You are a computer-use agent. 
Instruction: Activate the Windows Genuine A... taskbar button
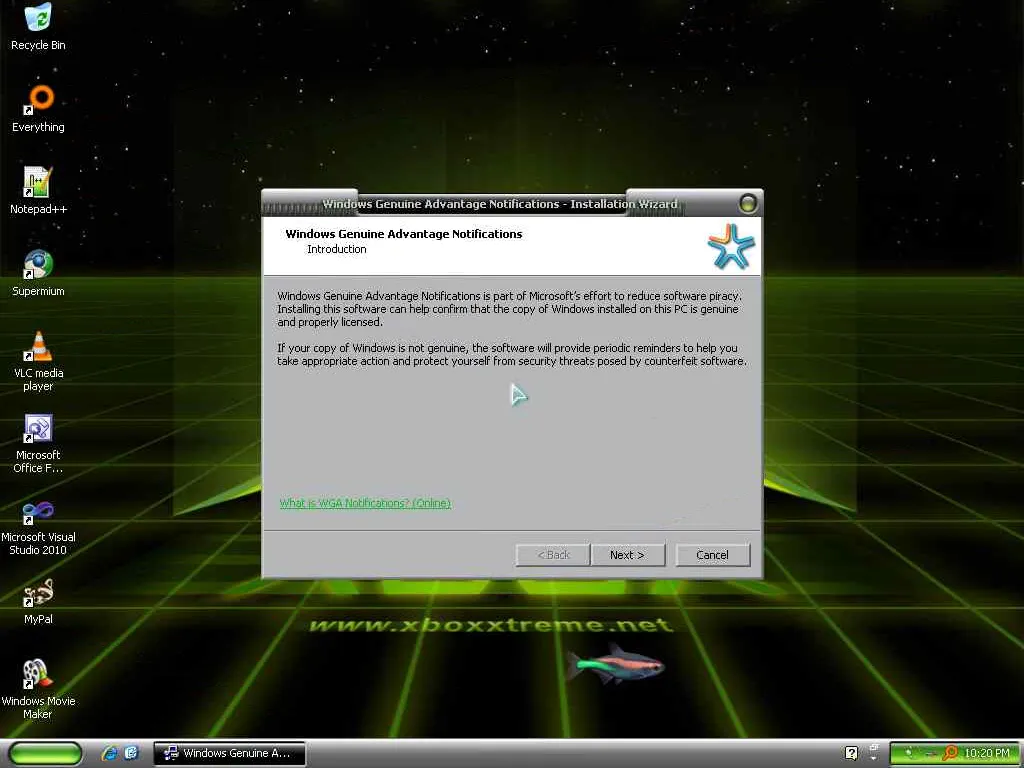point(229,753)
